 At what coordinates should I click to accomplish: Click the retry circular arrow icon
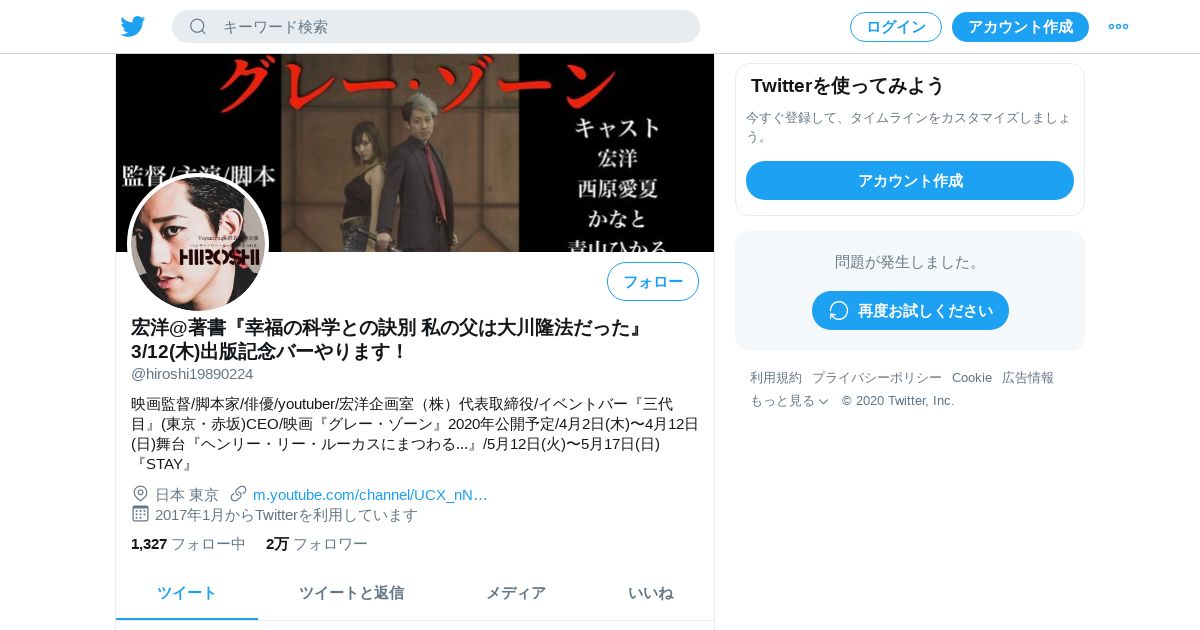[838, 310]
